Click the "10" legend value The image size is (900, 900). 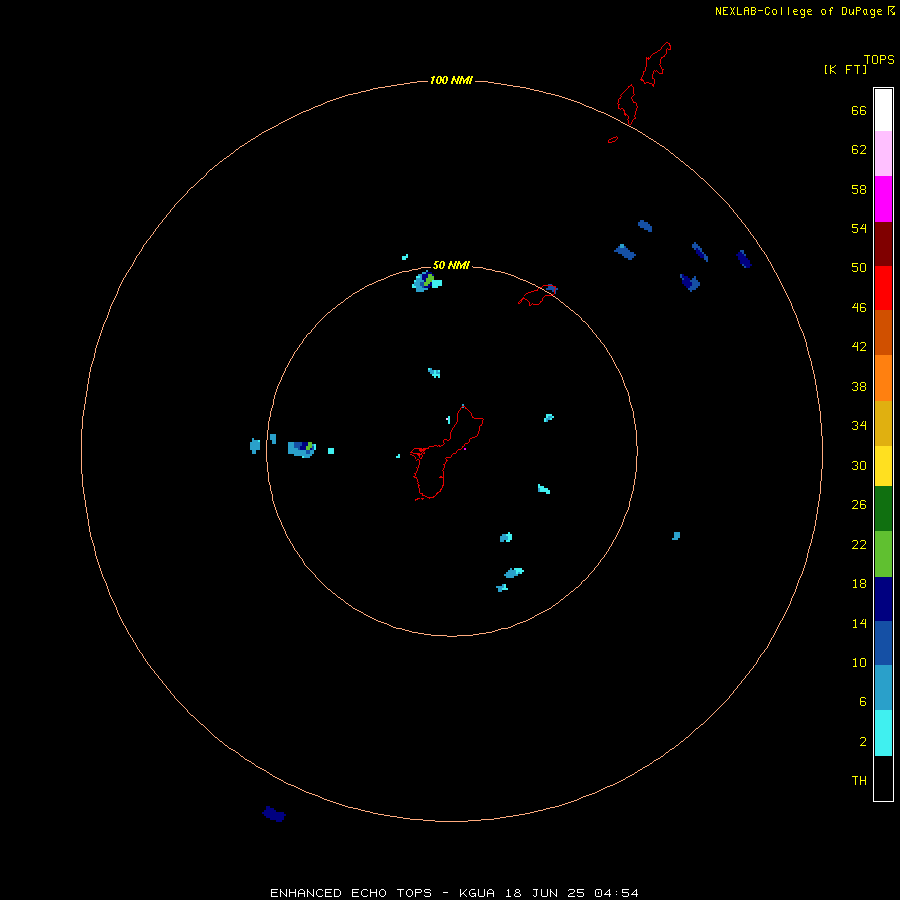pos(859,663)
